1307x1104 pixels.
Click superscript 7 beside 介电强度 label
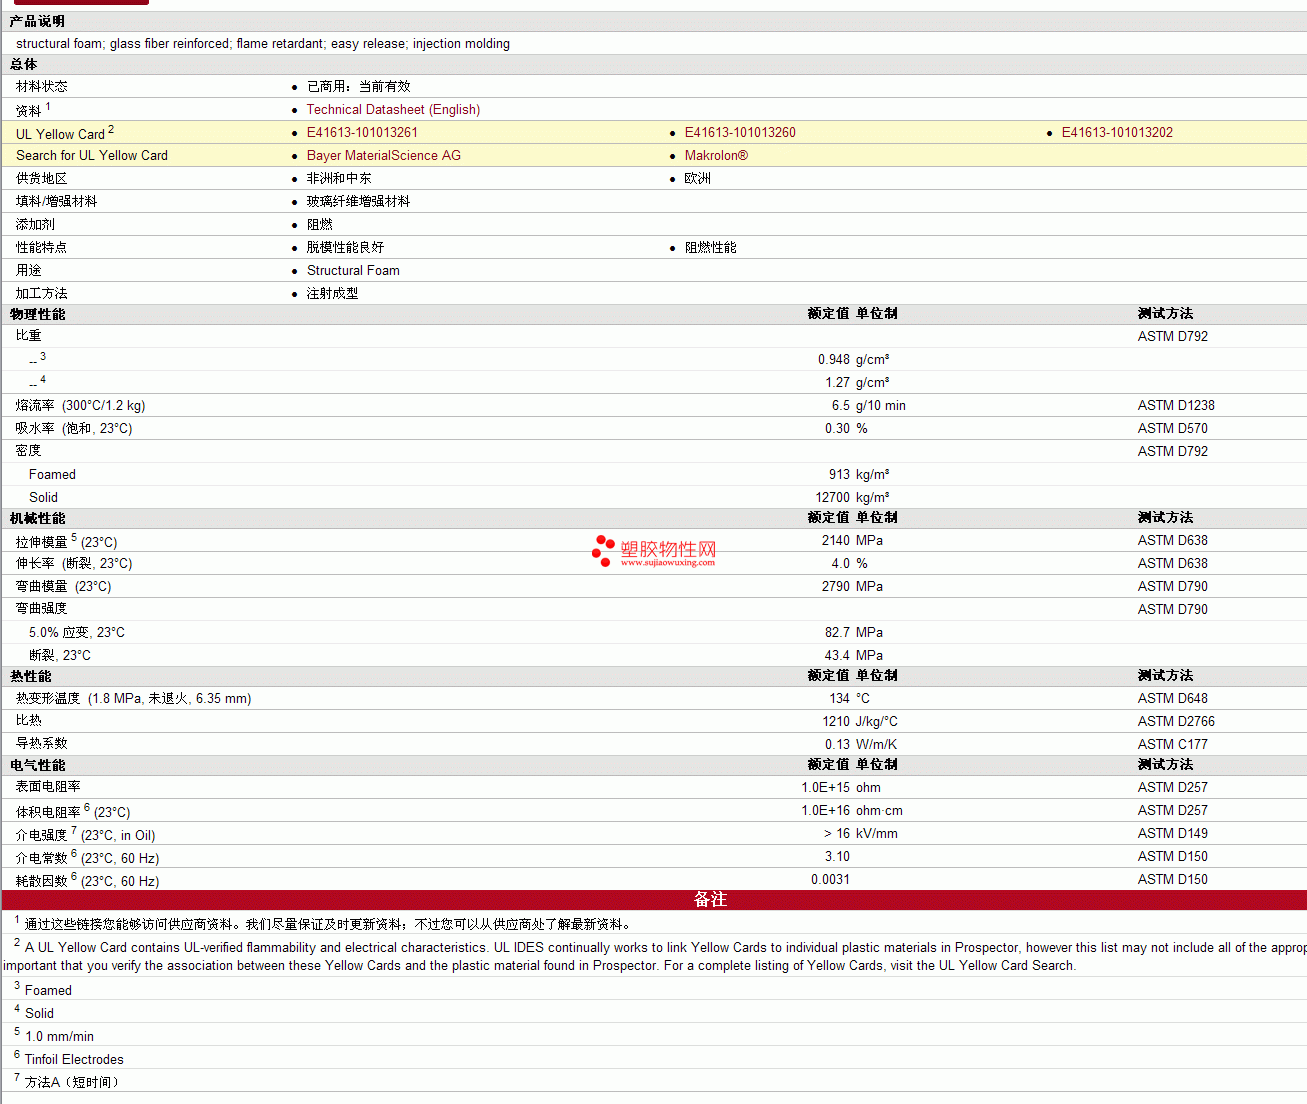(x=74, y=830)
